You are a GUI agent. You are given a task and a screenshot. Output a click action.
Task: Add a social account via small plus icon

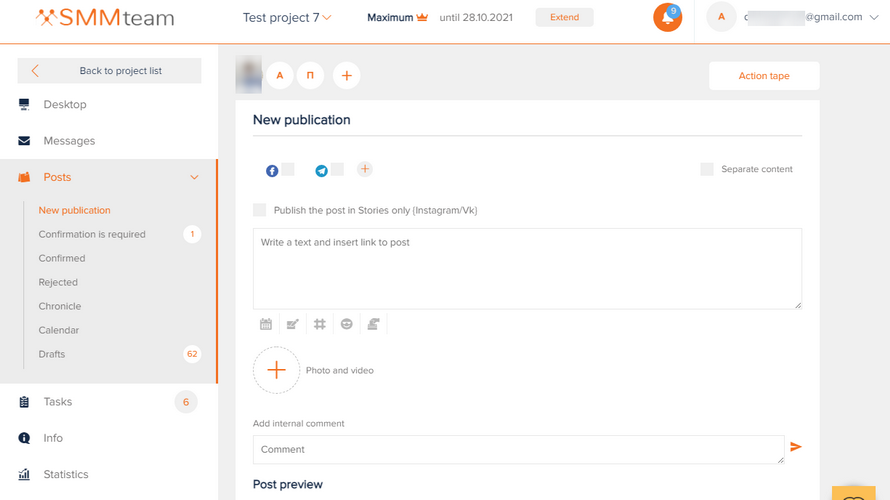pyautogui.click(x=365, y=169)
